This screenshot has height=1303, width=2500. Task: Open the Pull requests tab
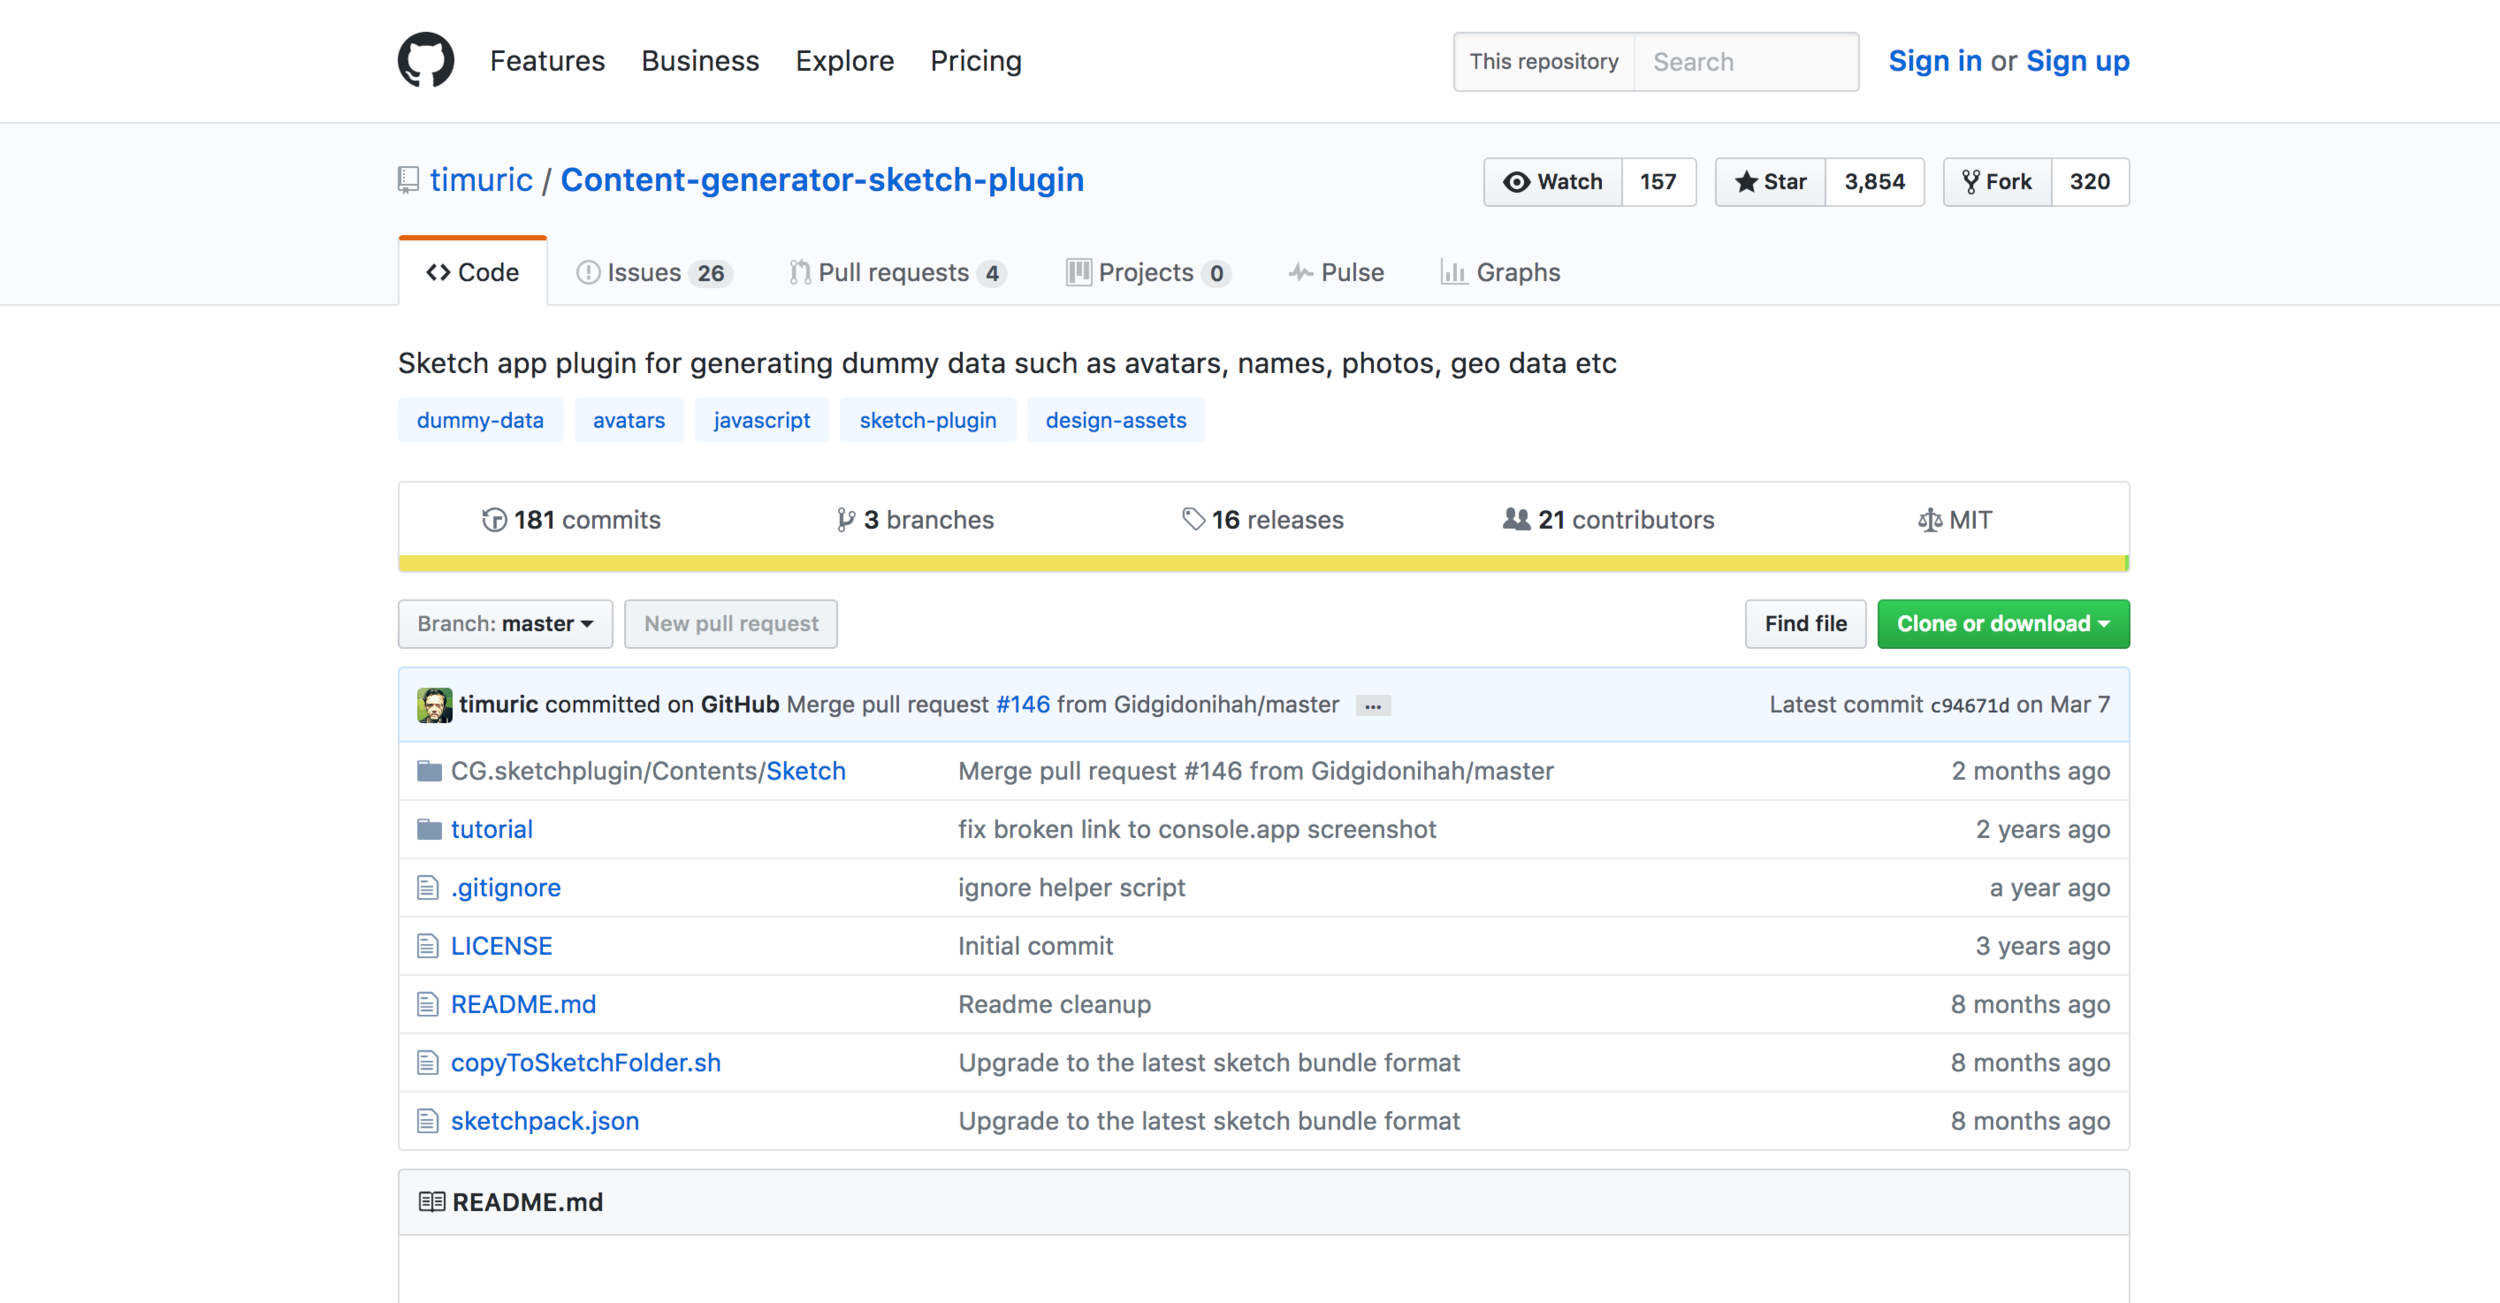pyautogui.click(x=897, y=272)
